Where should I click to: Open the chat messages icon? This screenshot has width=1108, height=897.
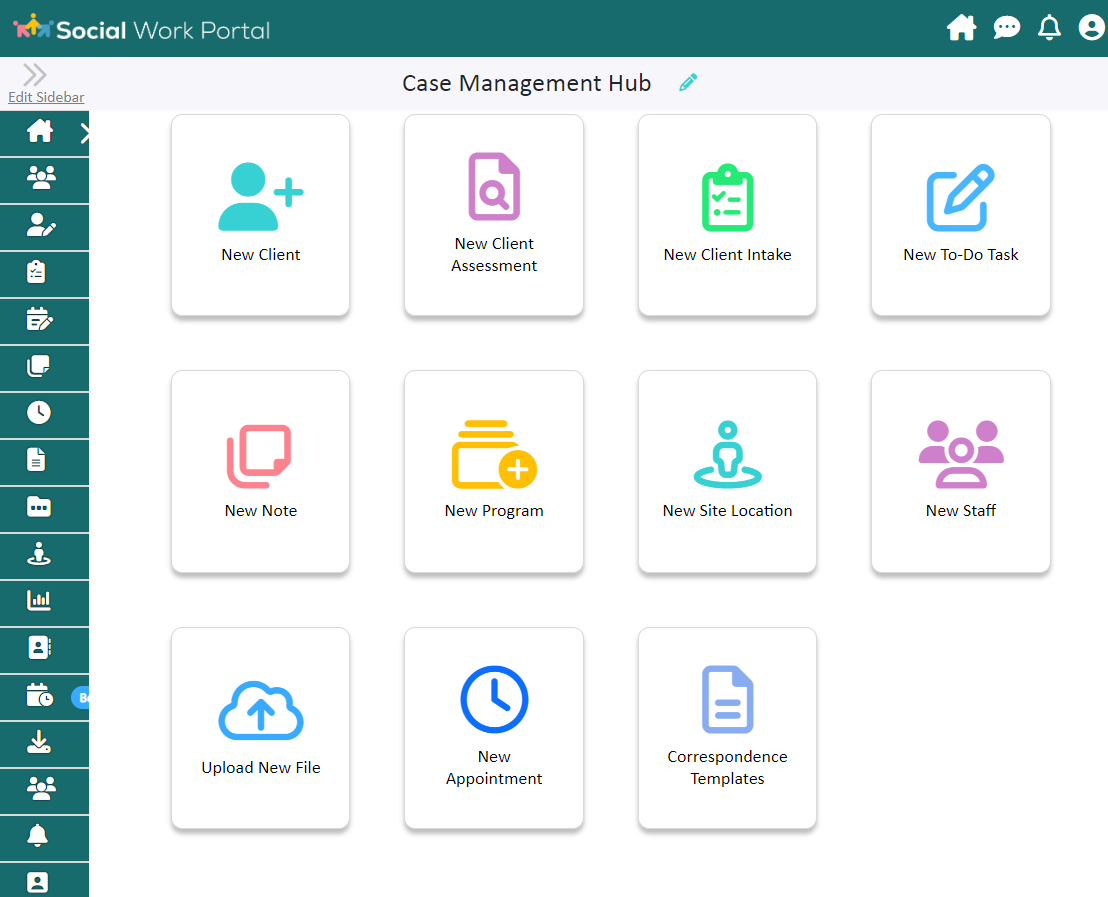click(1006, 28)
